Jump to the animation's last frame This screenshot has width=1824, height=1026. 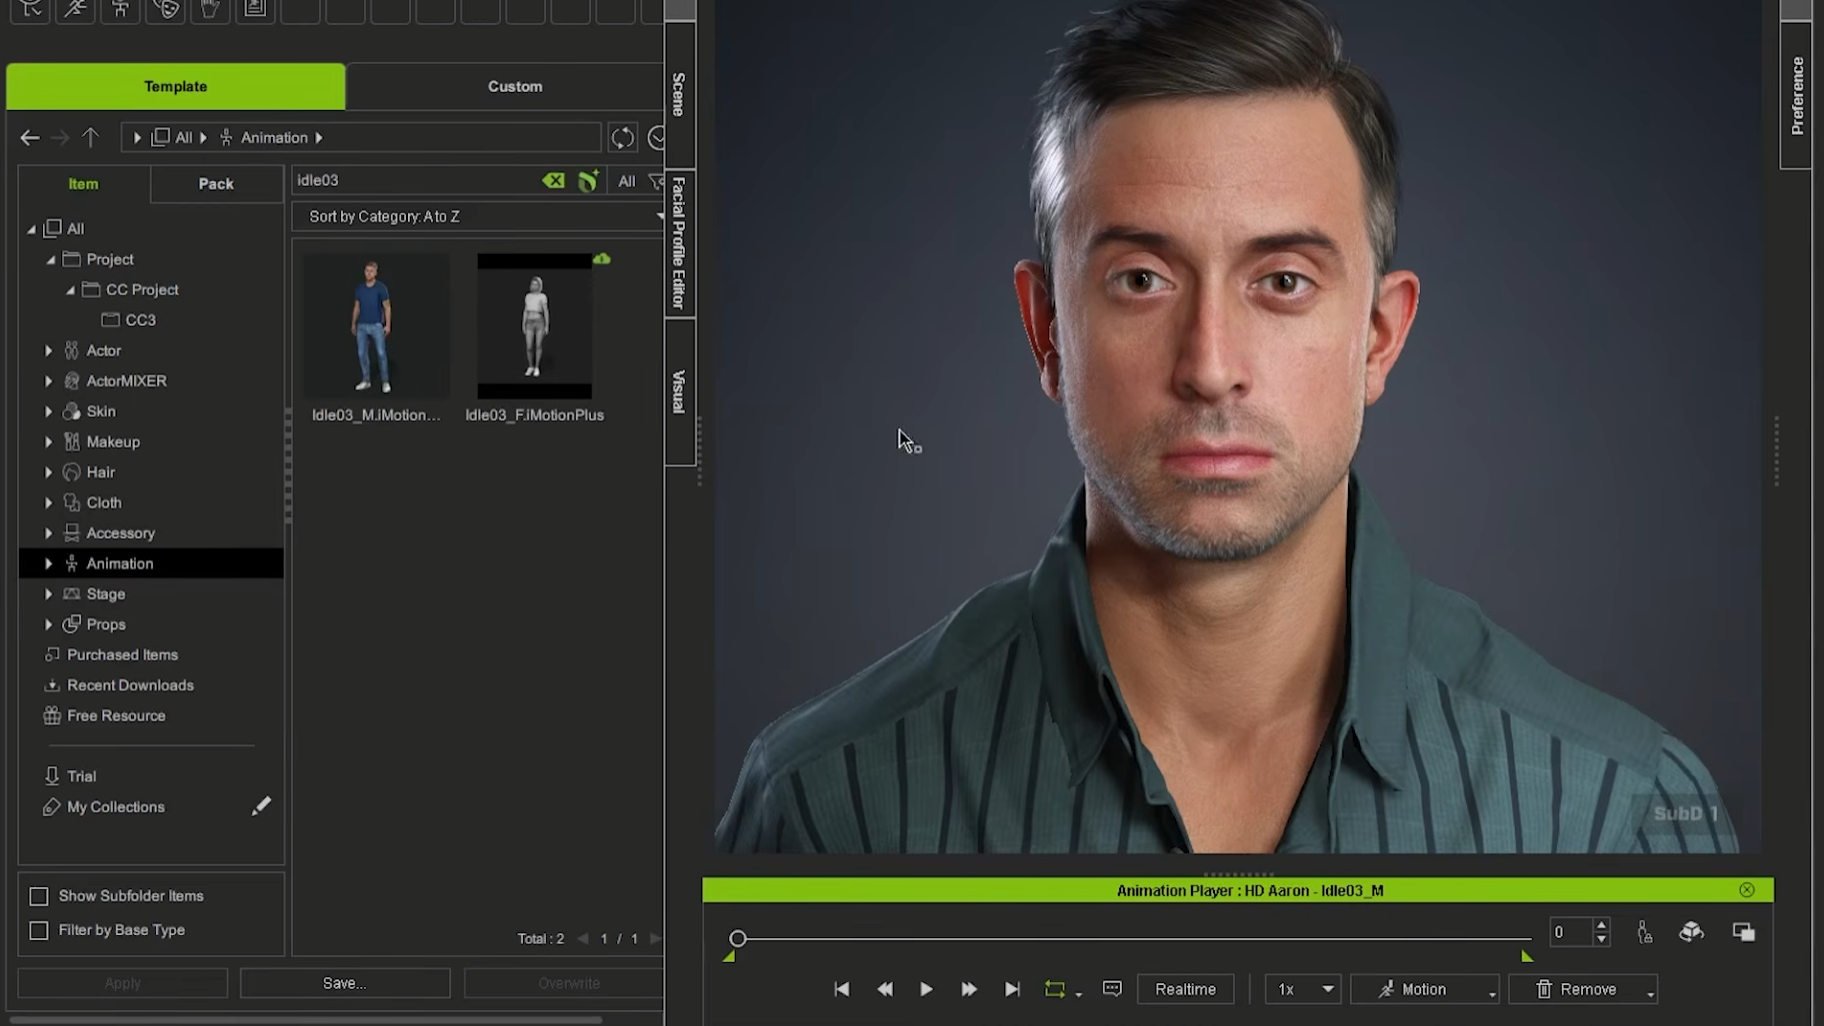[x=1012, y=989]
